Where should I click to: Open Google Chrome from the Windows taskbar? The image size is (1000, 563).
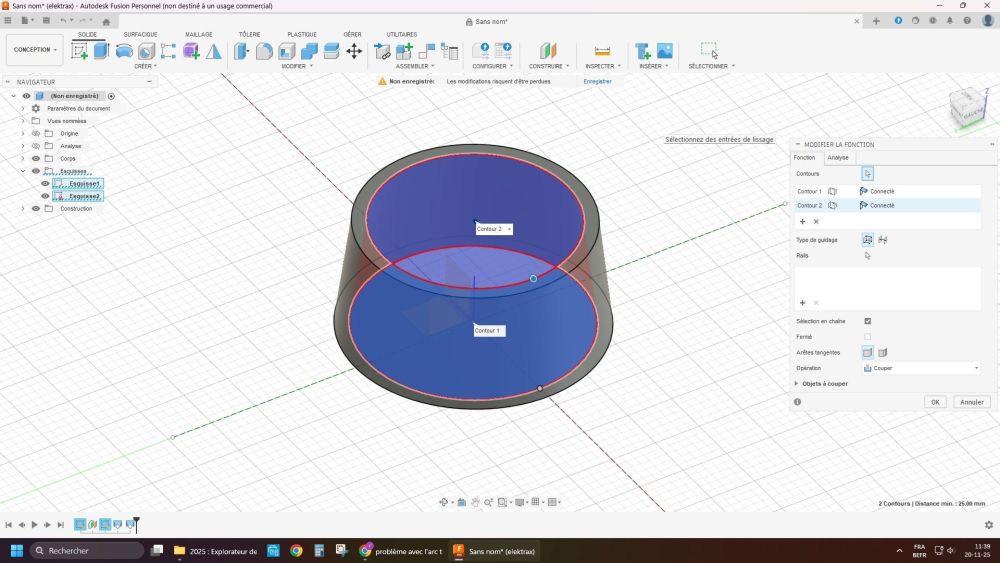point(296,551)
